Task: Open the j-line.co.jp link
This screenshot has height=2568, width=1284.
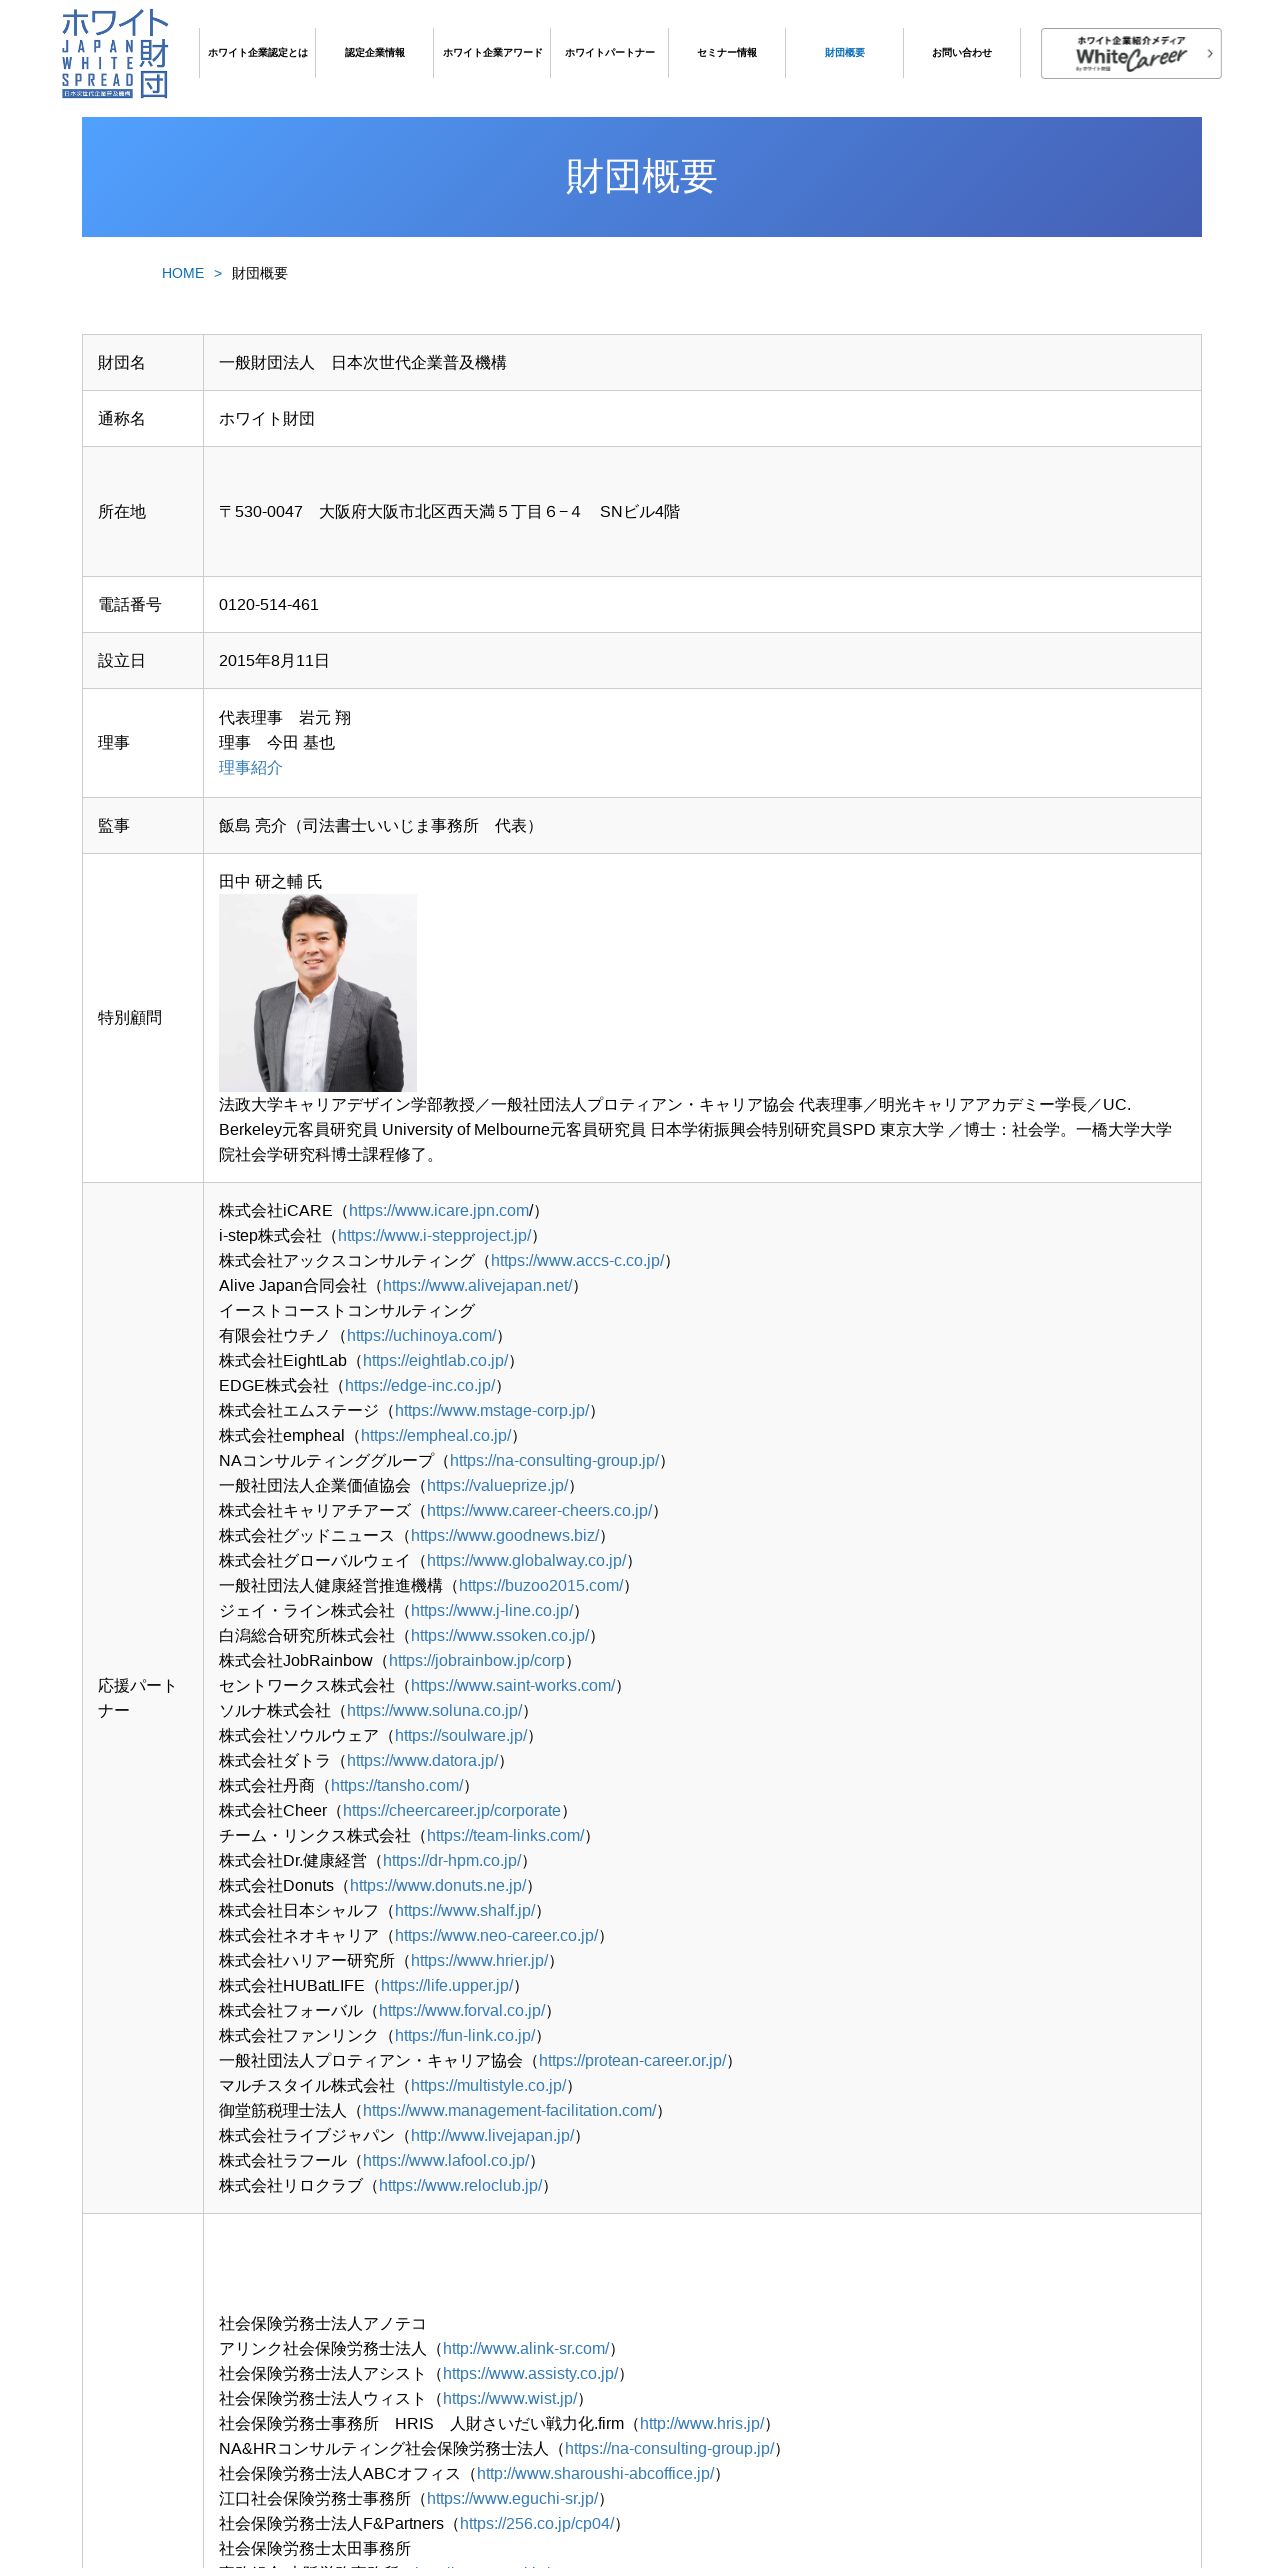Action: point(493,1611)
